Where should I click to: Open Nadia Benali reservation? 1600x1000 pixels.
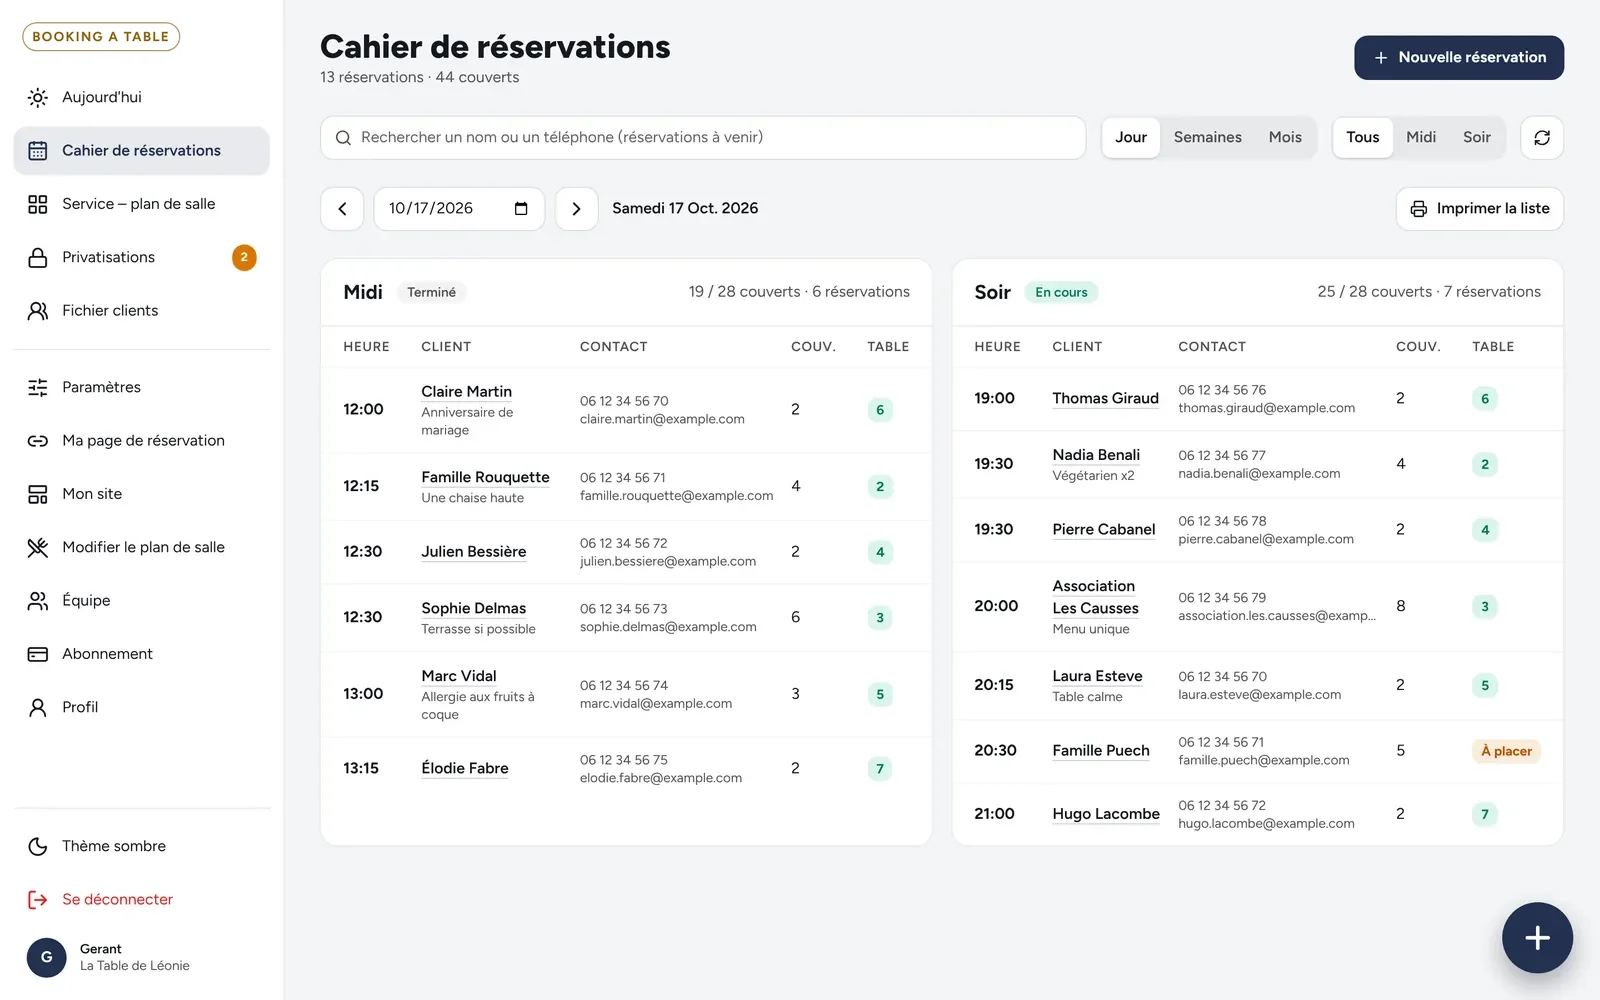1096,456
